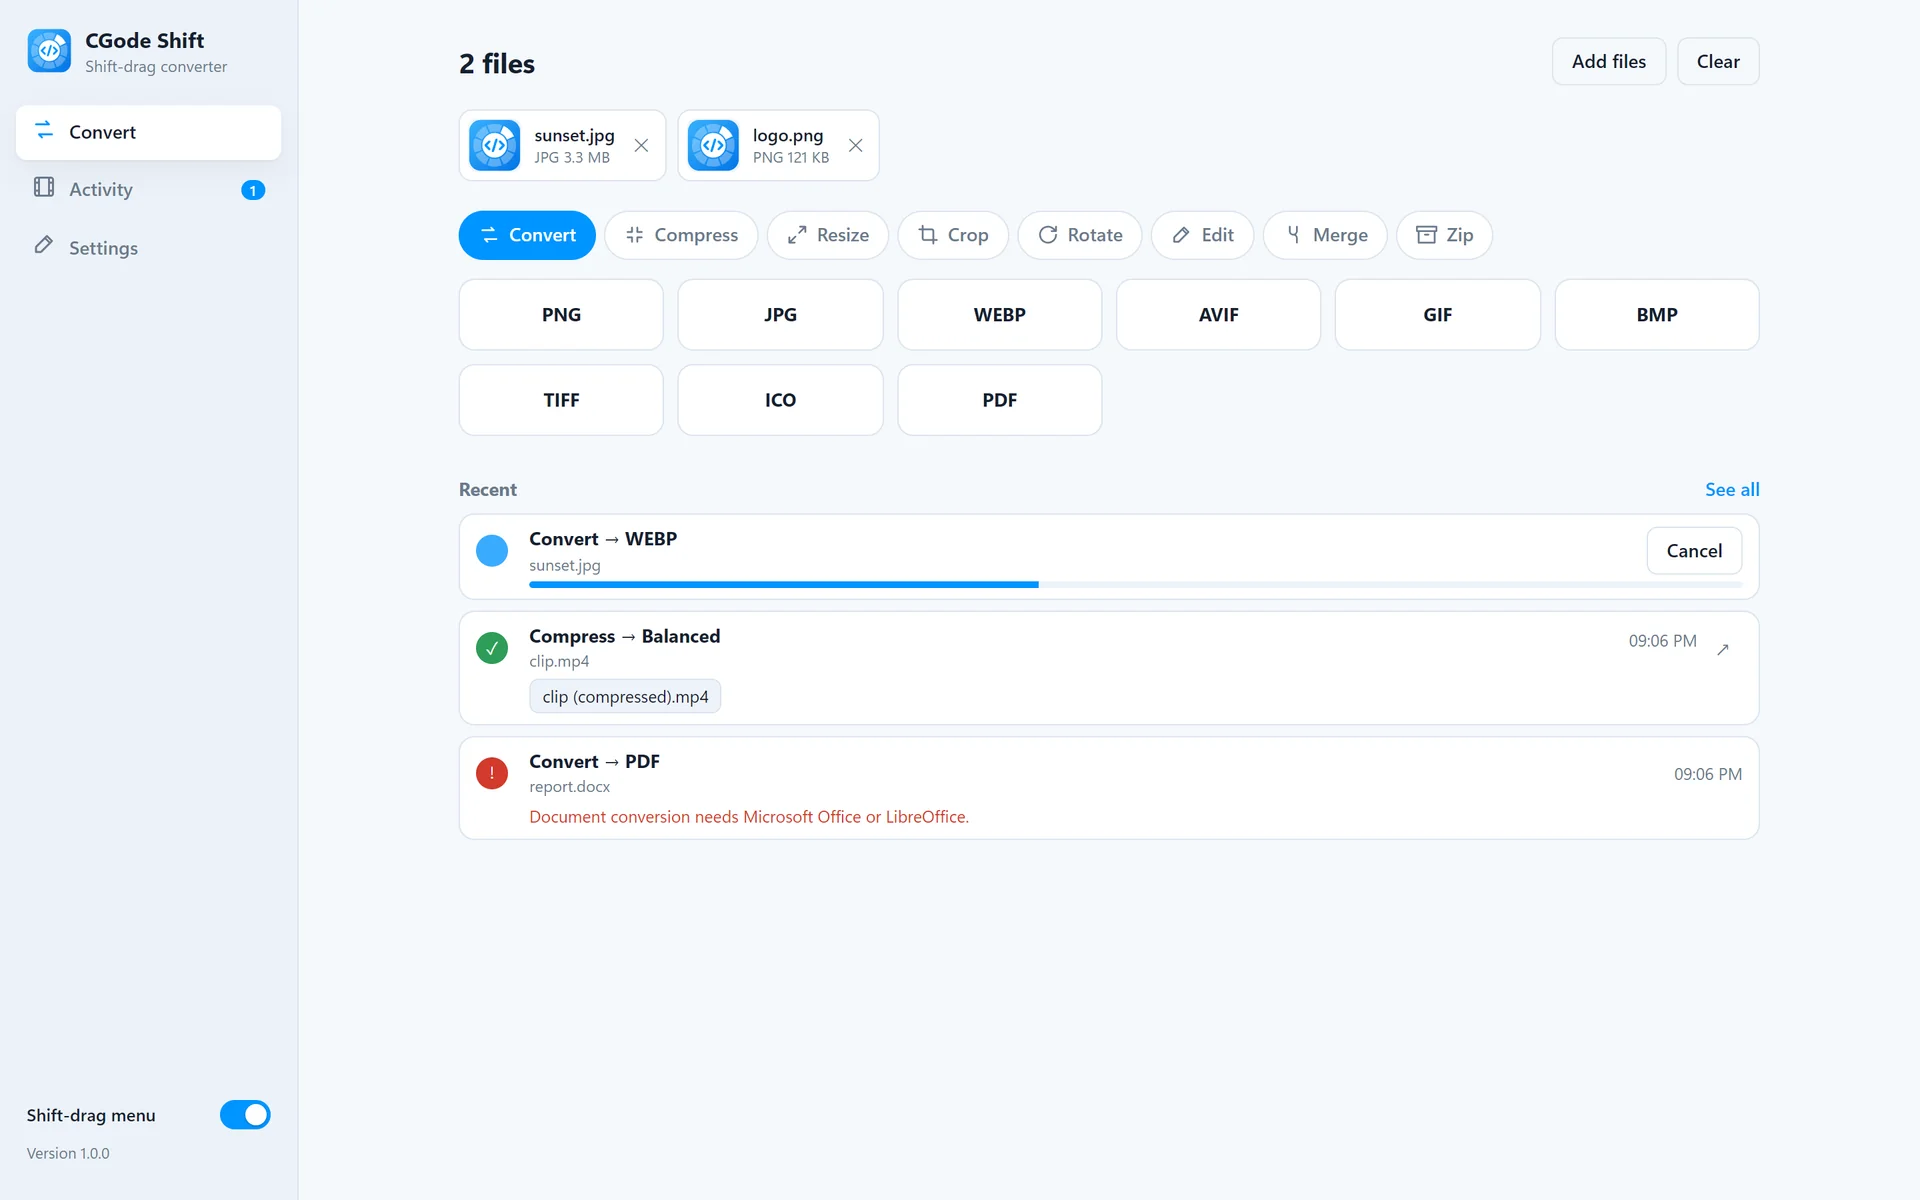Click the CGode Shift app logo
Screen dimensions: 1920x1200
(49, 51)
